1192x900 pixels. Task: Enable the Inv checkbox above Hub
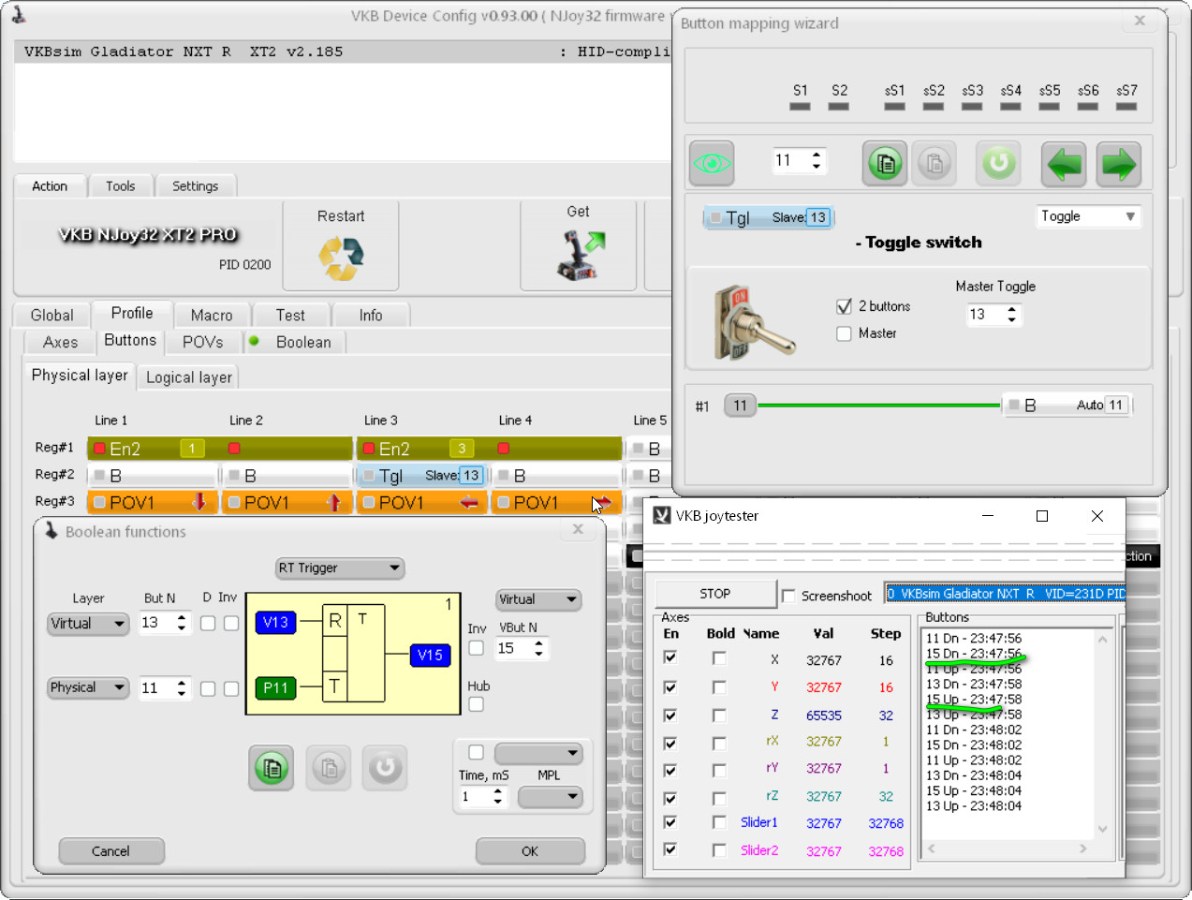476,648
